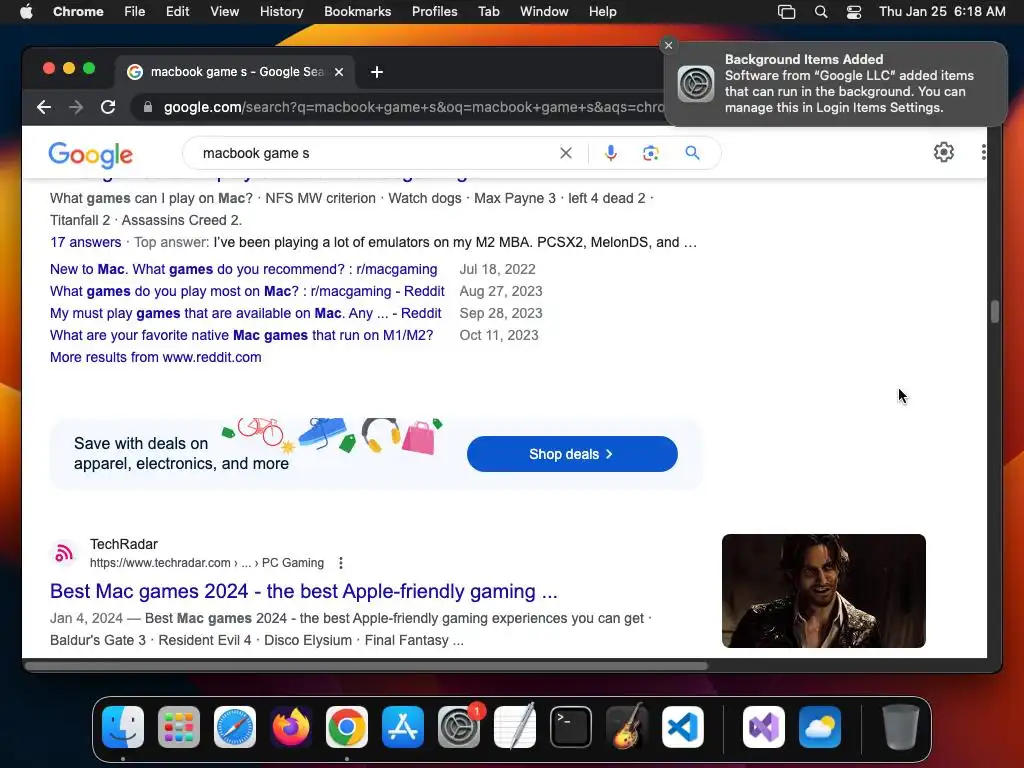Click 'More results from www.reddit.com'
1024x768 pixels.
[x=155, y=357]
